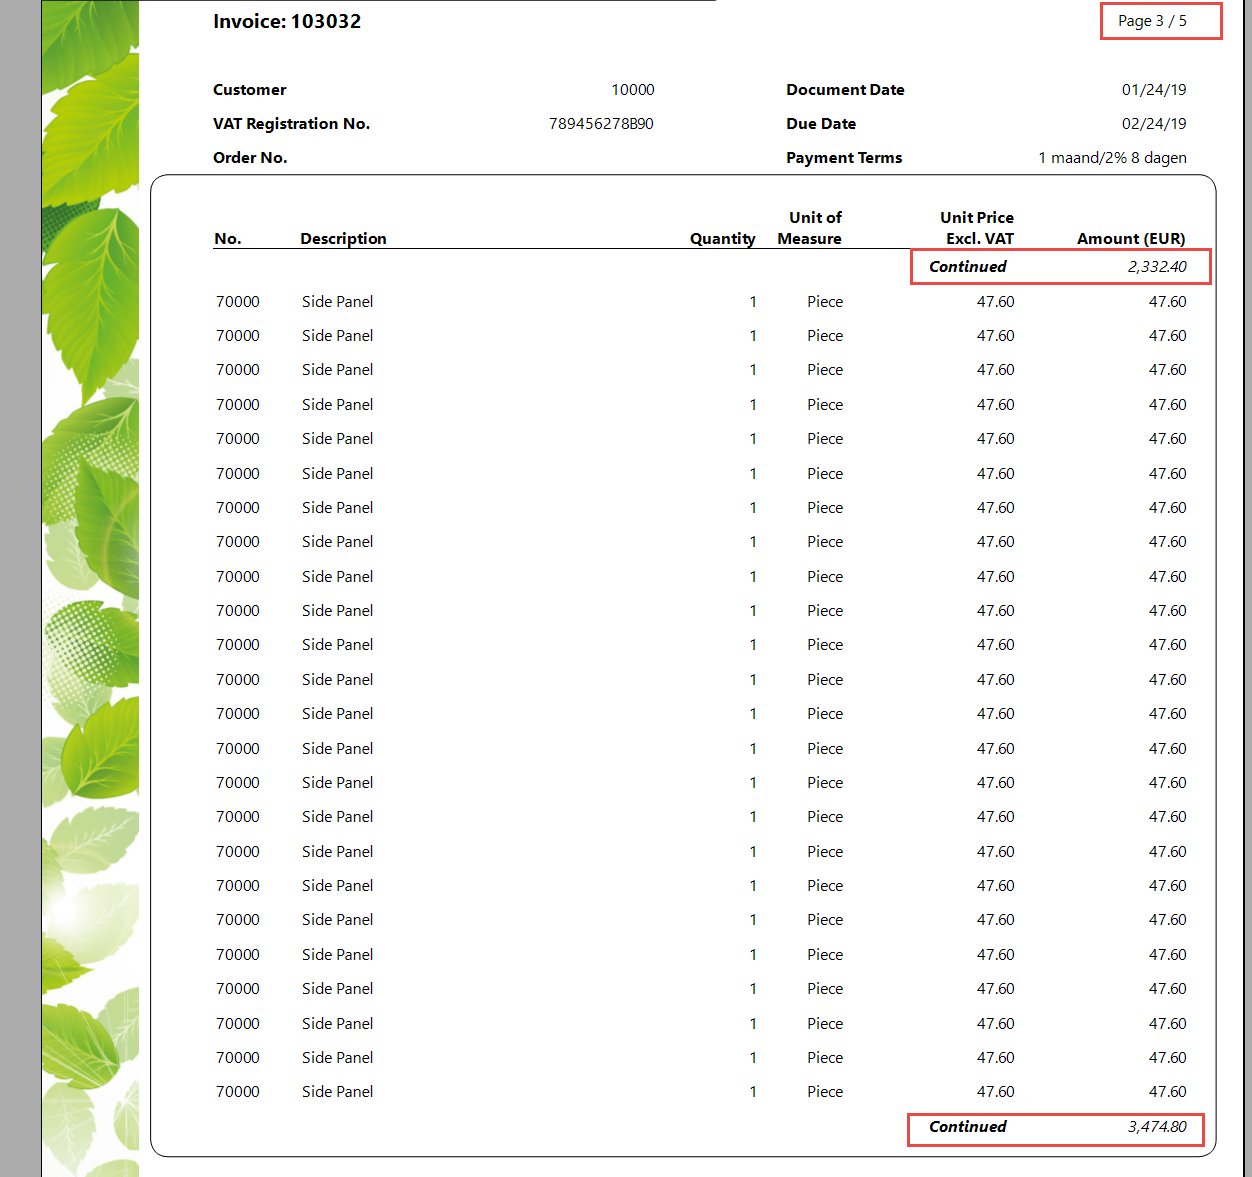Select the Document Date label
Image resolution: width=1252 pixels, height=1177 pixels.
click(845, 90)
